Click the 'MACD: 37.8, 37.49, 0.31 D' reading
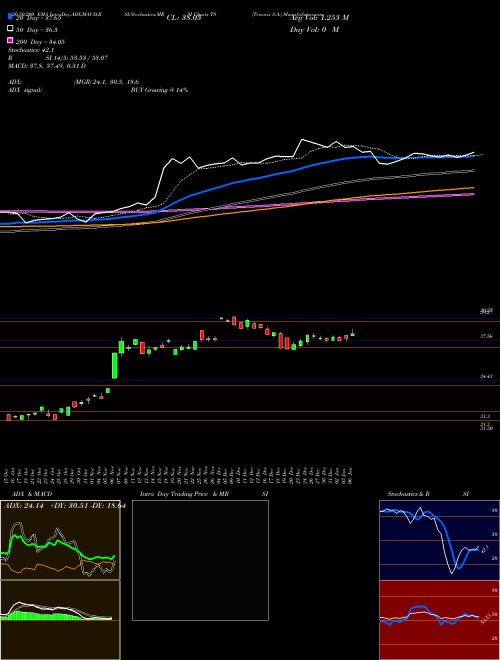Viewport: 500px width, 660px height. [47, 66]
